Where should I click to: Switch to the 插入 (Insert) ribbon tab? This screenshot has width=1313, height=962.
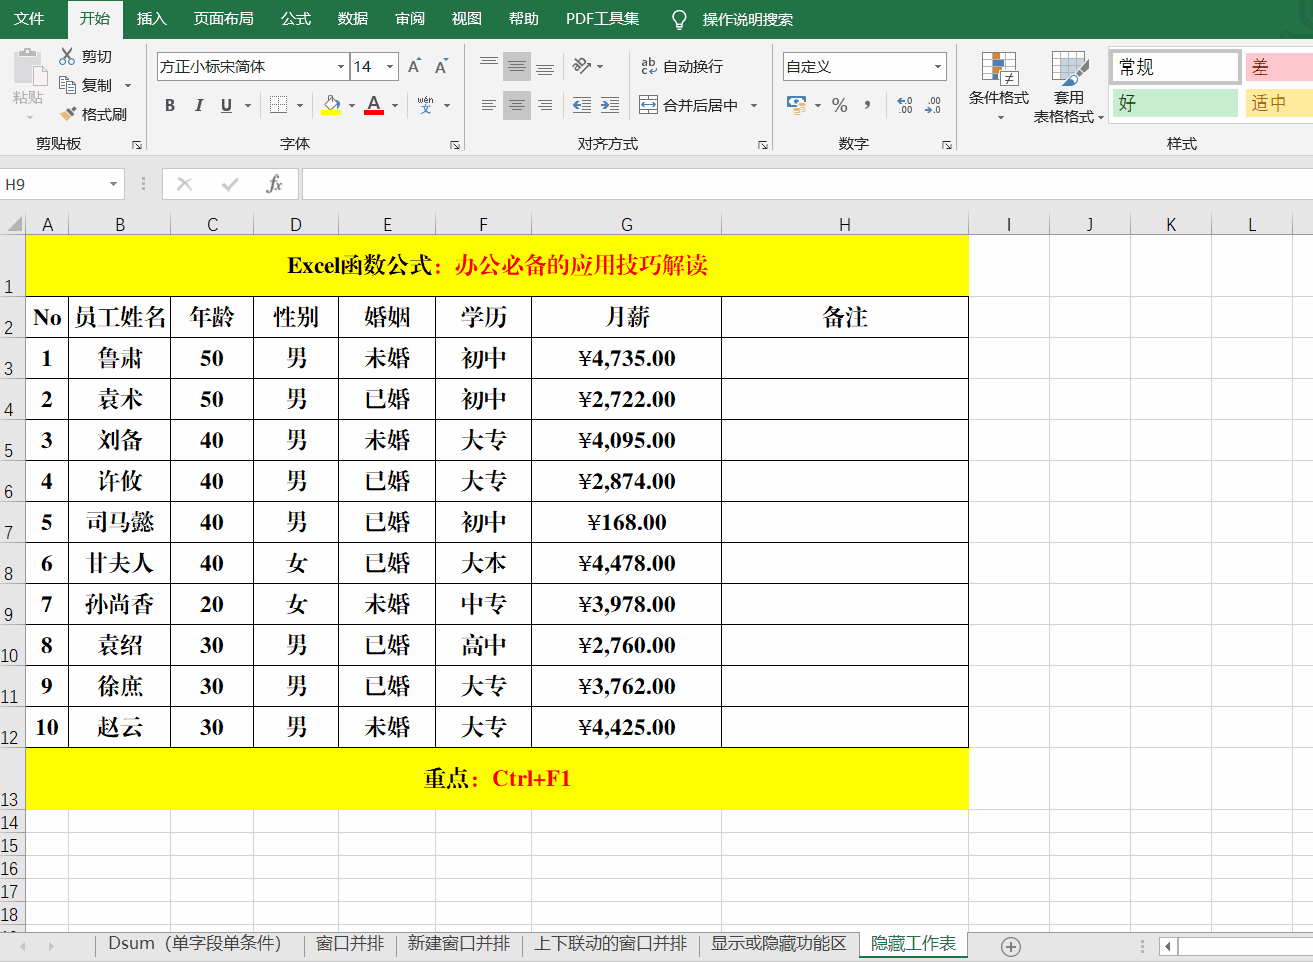click(151, 19)
